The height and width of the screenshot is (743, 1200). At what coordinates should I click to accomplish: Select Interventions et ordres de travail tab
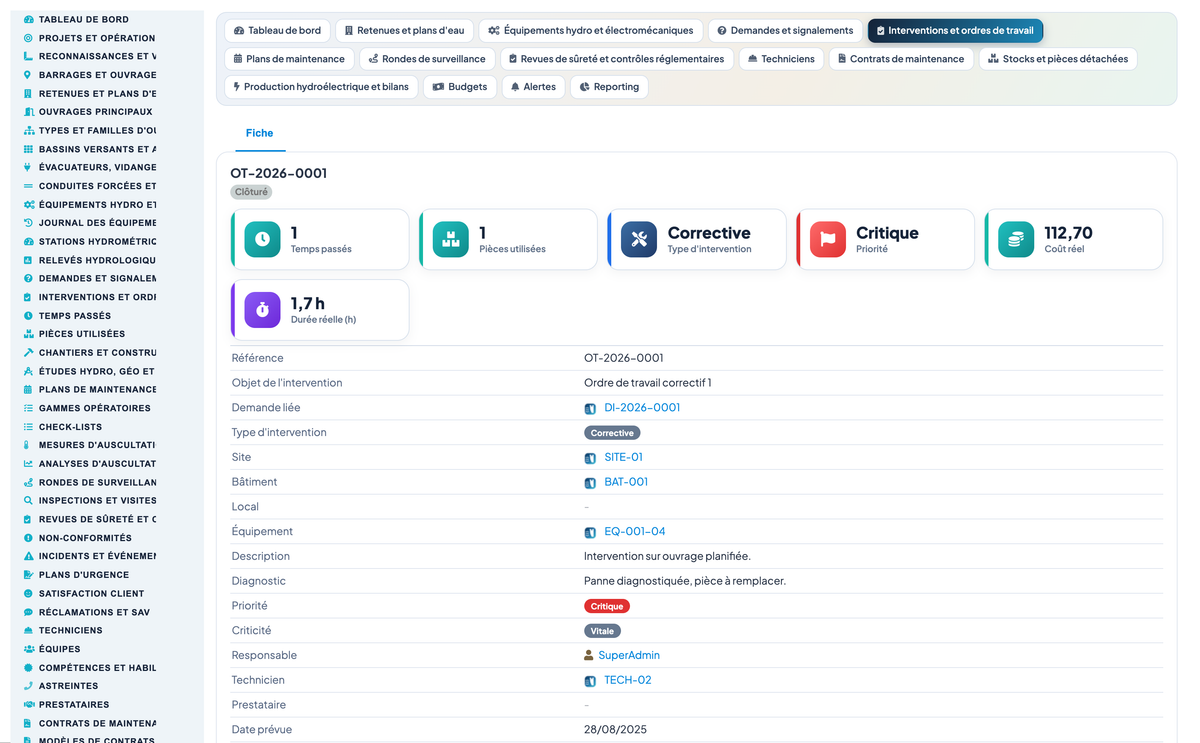956,31
